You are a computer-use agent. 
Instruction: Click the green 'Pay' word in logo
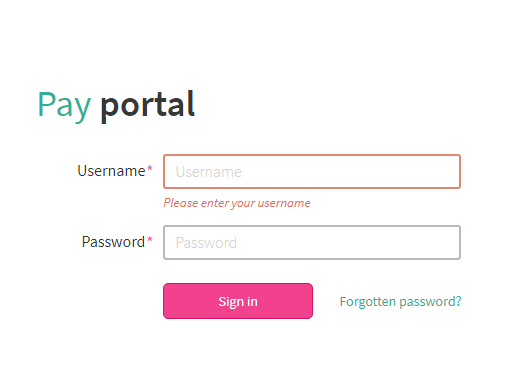(64, 106)
